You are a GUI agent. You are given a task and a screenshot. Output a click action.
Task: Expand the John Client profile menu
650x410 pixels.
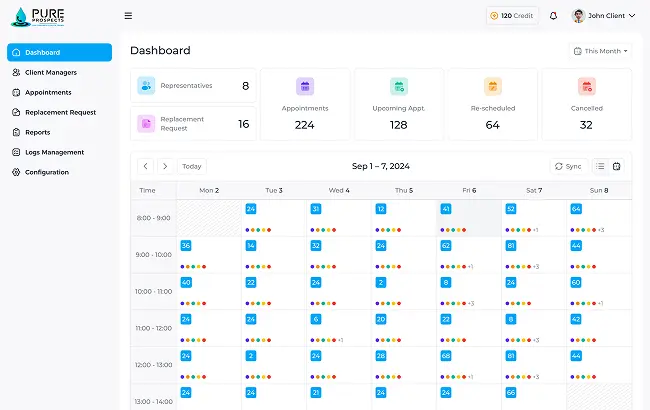(x=603, y=16)
